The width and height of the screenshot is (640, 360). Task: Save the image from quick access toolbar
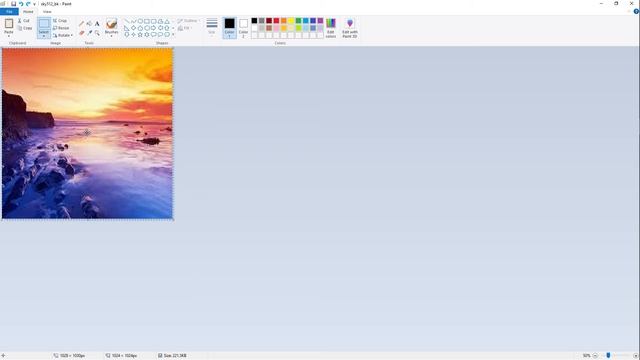(13, 4)
